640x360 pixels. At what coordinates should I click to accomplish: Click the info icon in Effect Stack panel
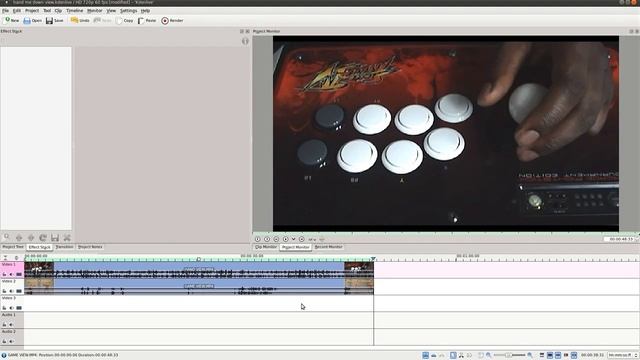[x=245, y=41]
